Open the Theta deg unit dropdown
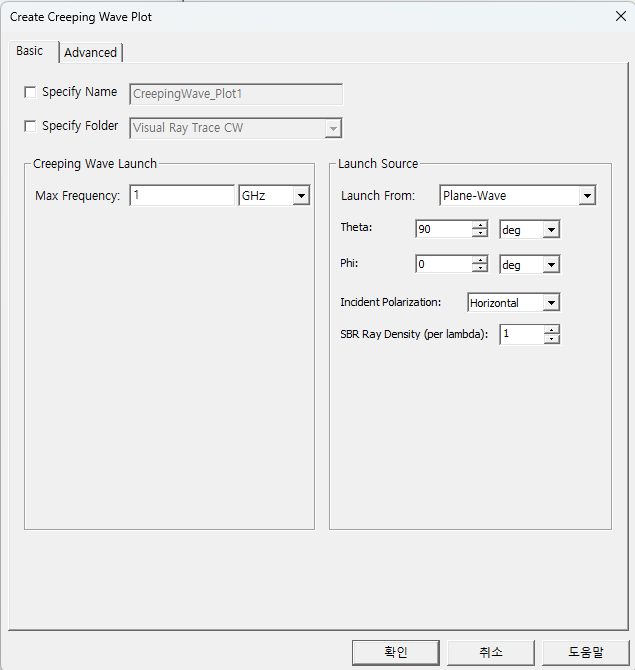This screenshot has height=670, width=635. coord(551,230)
